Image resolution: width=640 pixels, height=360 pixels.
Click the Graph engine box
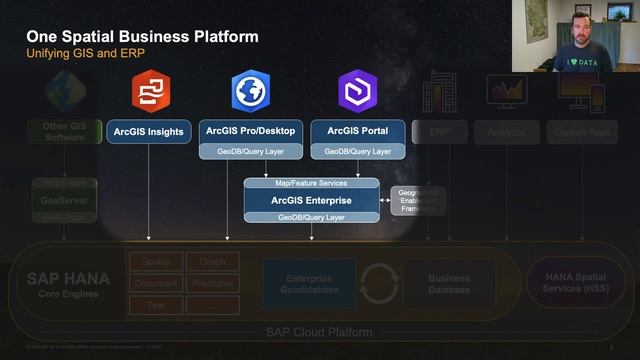(x=213, y=262)
